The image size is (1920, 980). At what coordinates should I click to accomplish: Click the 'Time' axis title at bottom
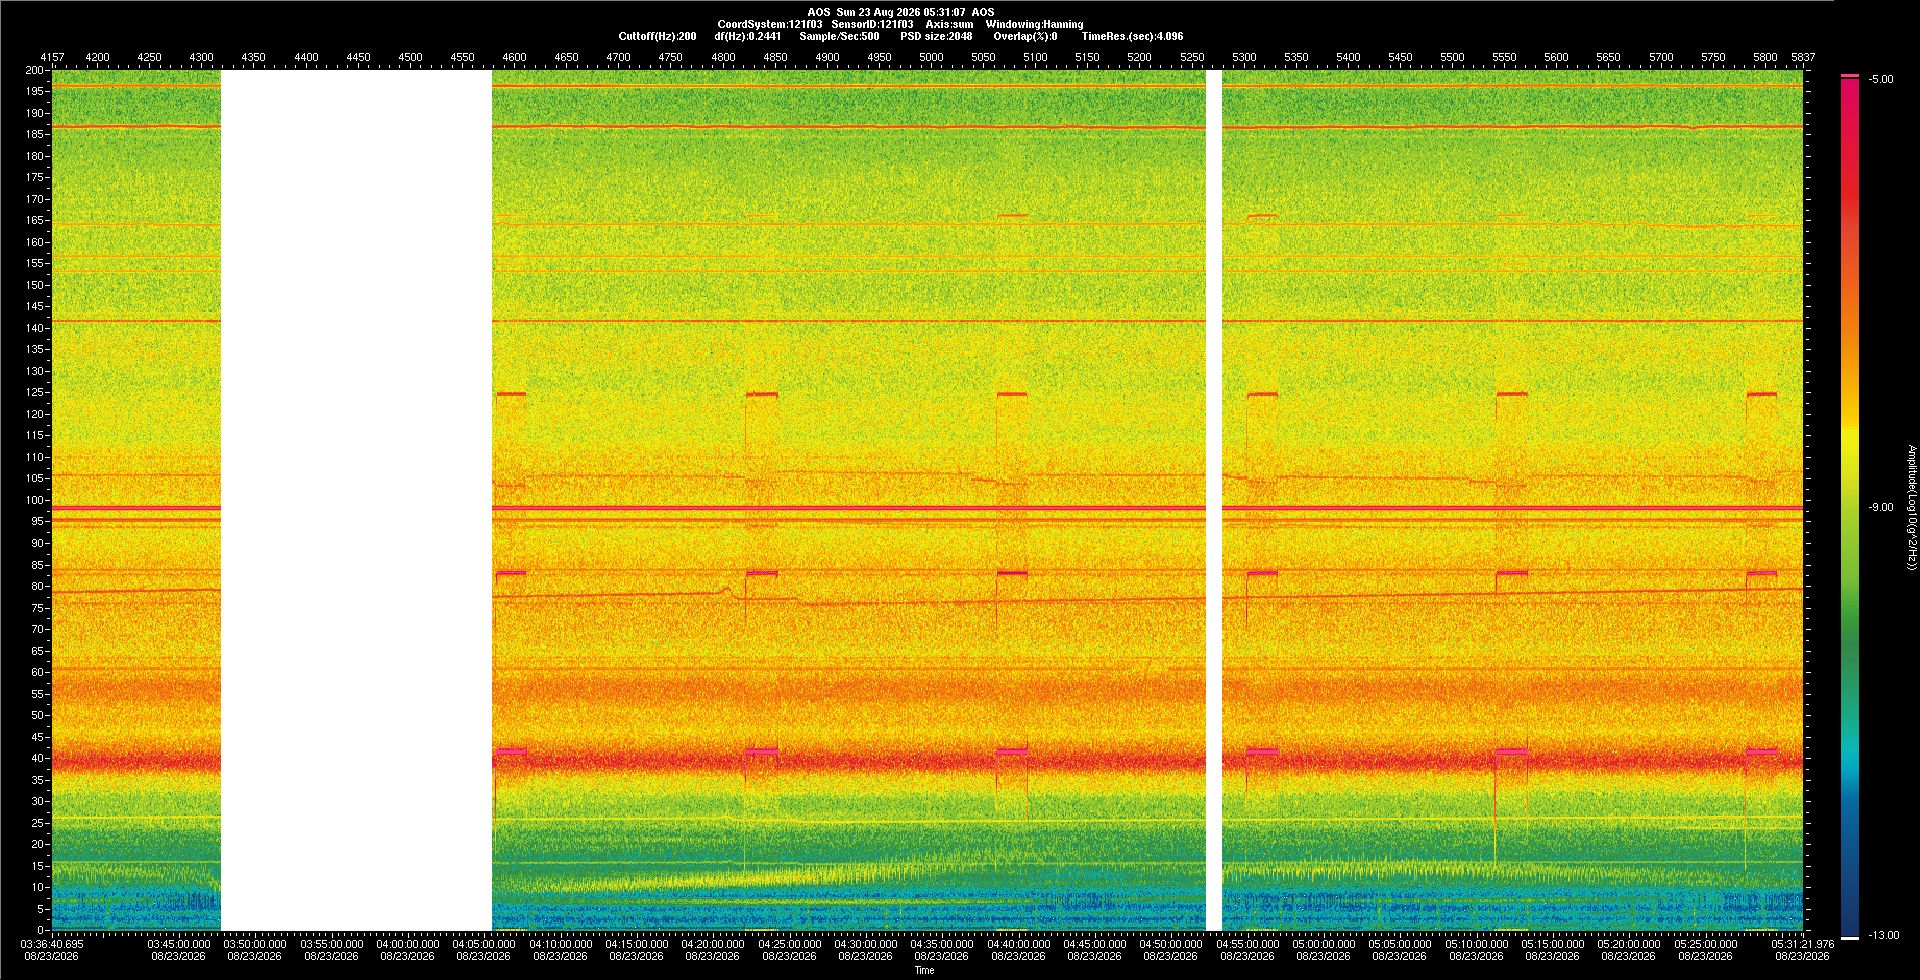coord(925,970)
